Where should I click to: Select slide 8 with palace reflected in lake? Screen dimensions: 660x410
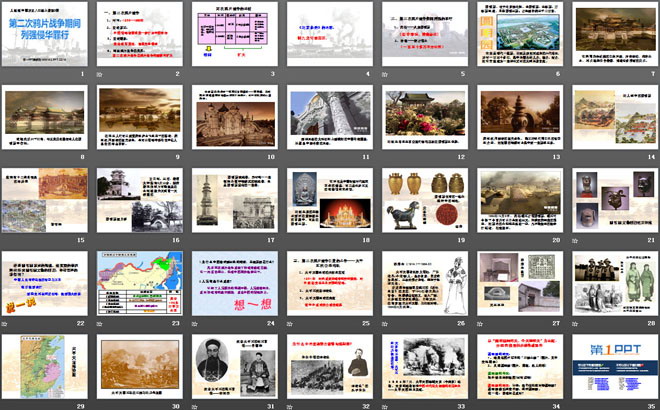(x=45, y=117)
